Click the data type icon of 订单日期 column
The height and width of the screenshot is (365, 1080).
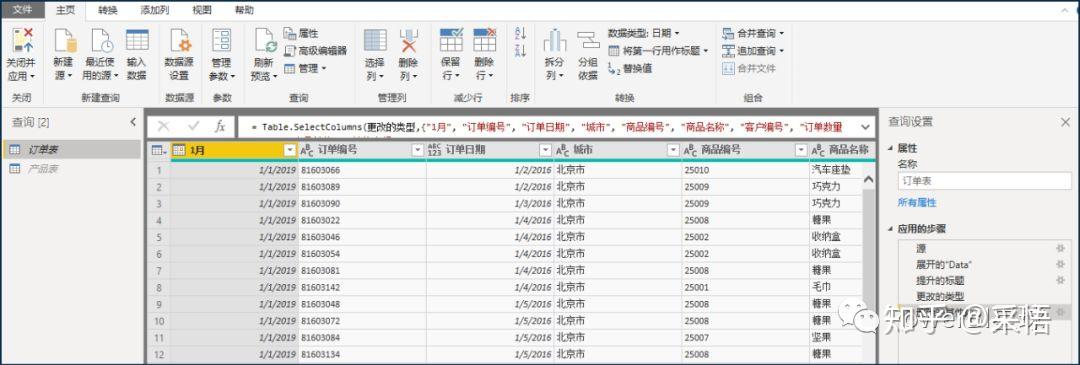pyautogui.click(x=435, y=150)
